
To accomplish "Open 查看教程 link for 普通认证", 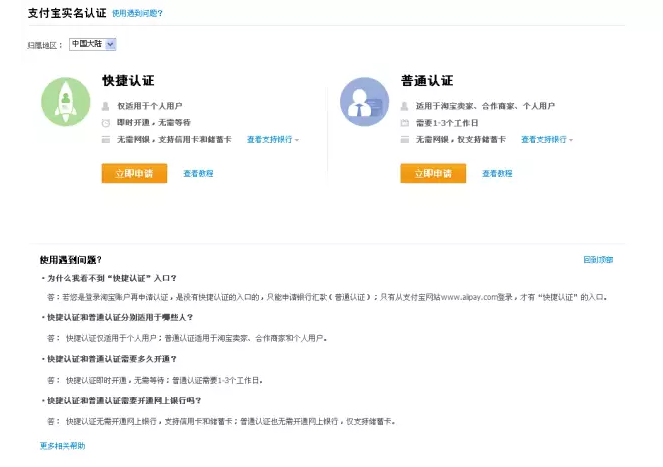I will [x=497, y=173].
